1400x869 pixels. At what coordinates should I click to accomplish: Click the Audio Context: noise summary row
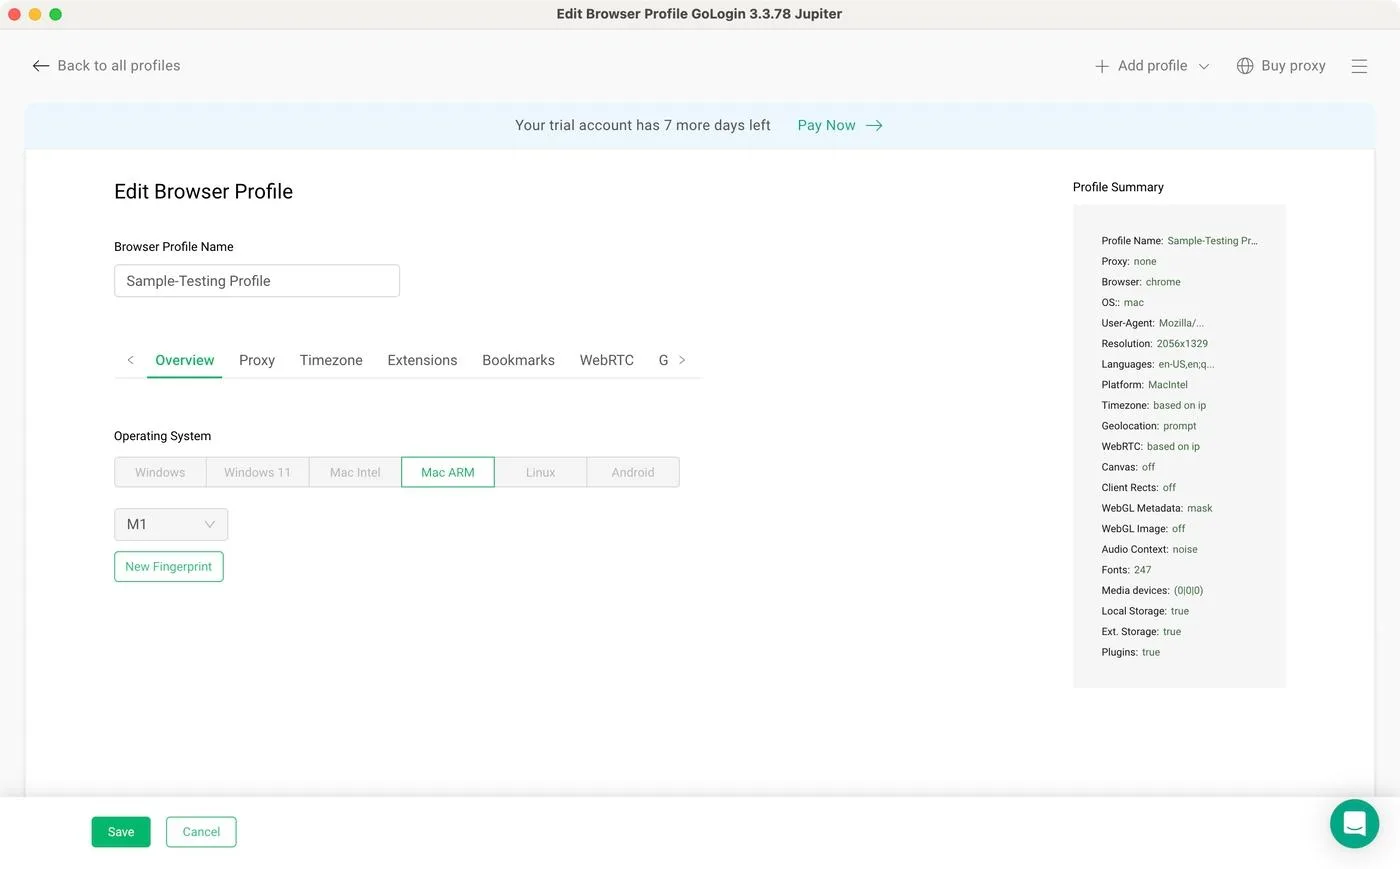[x=1149, y=550]
